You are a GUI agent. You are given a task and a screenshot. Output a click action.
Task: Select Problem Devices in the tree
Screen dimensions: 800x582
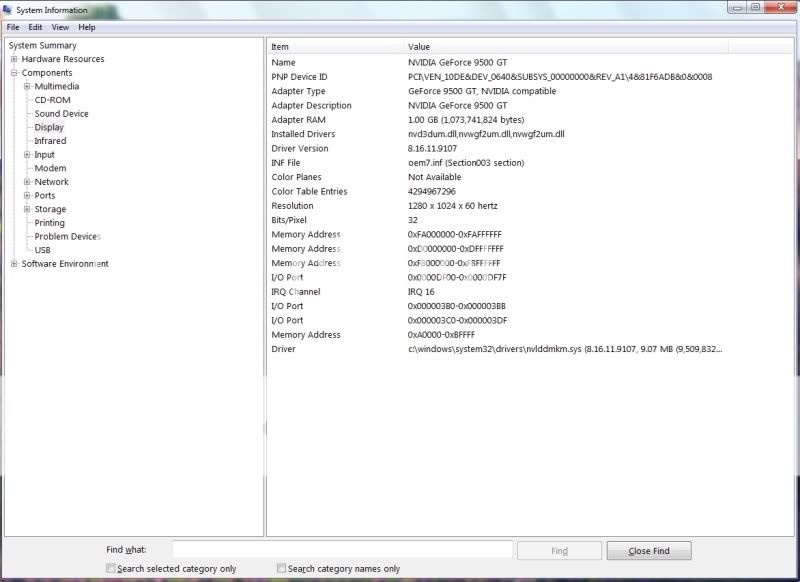pyautogui.click(x=67, y=237)
